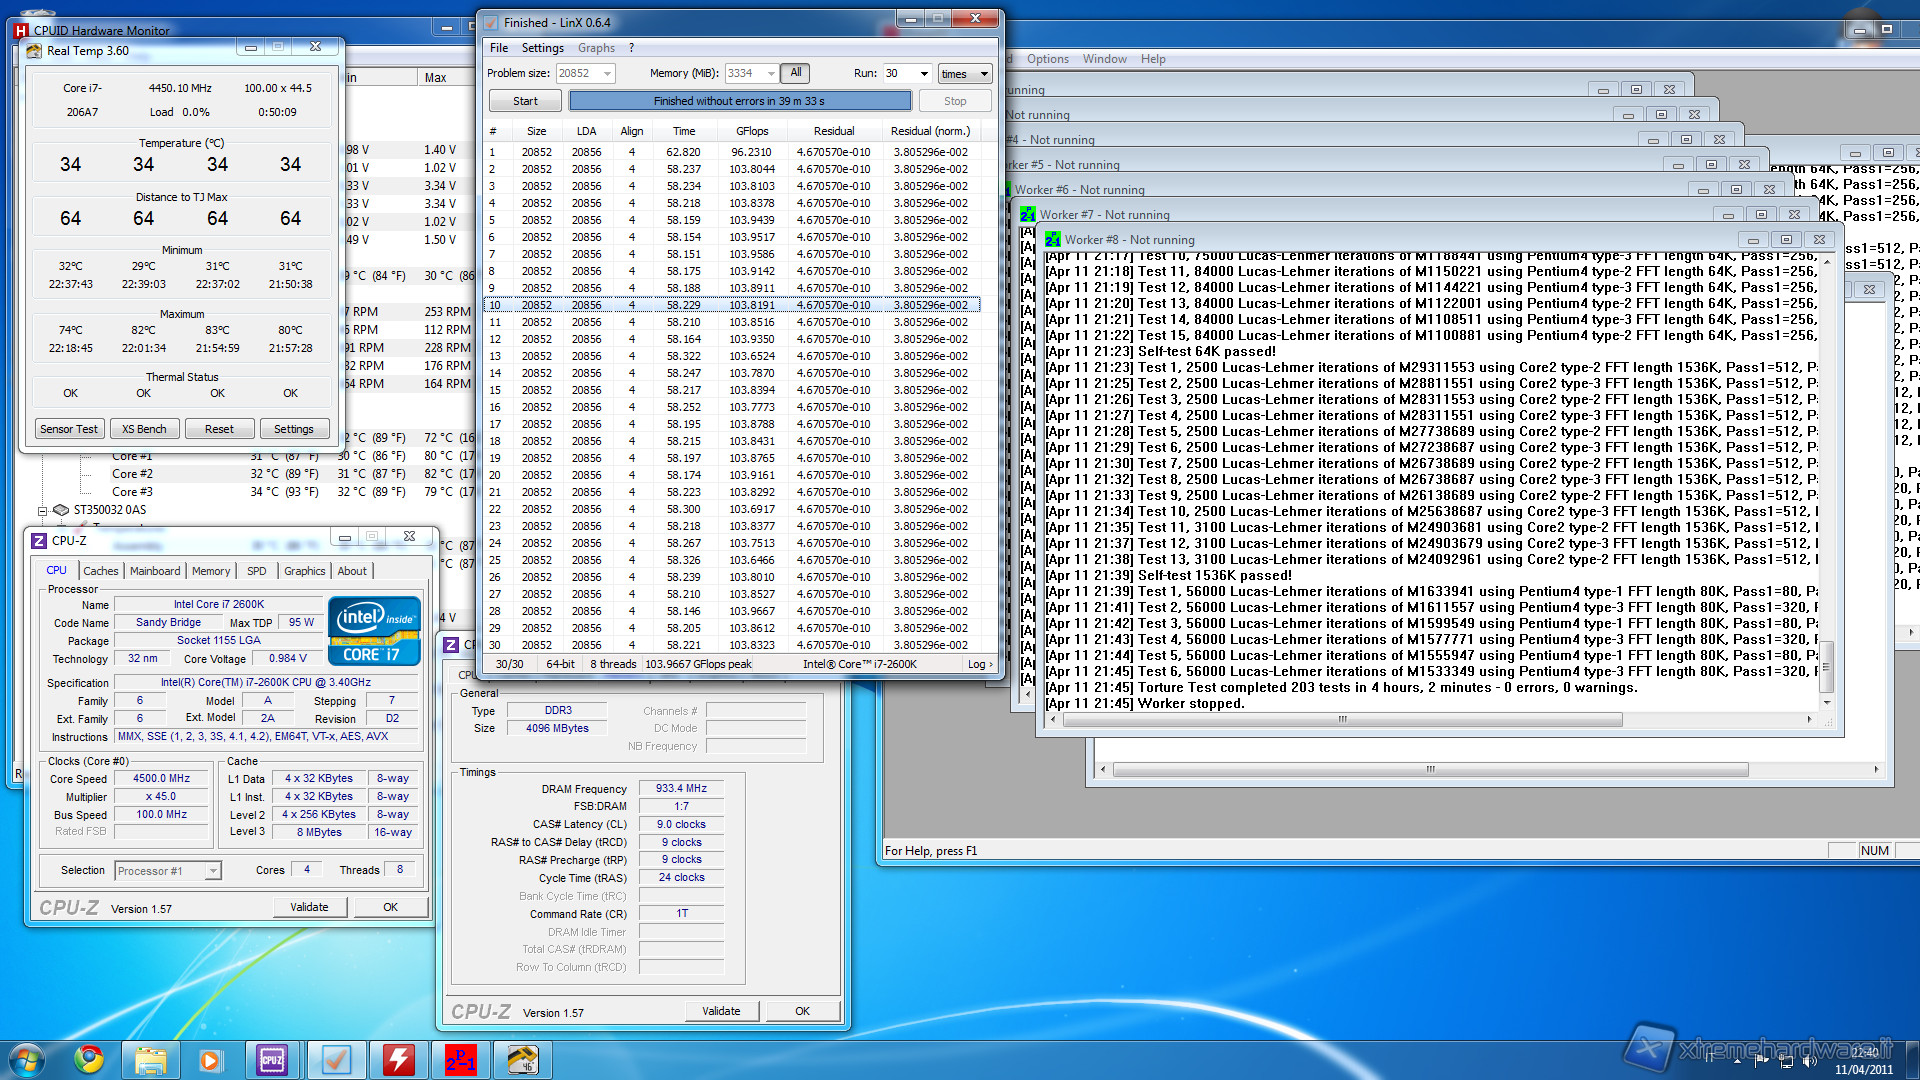The height and width of the screenshot is (1080, 1920).
Task: Expand the Log panel in LinX
Action: coord(979,664)
